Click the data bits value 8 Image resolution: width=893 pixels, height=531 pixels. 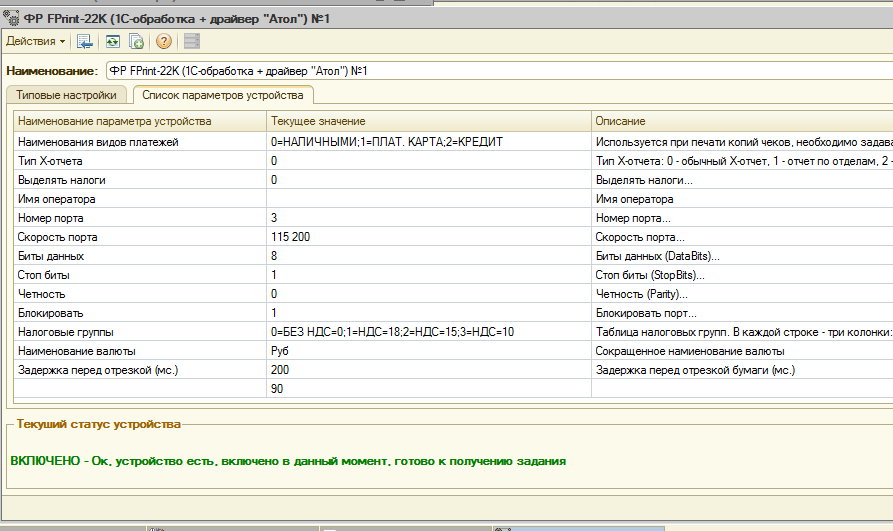[274, 256]
